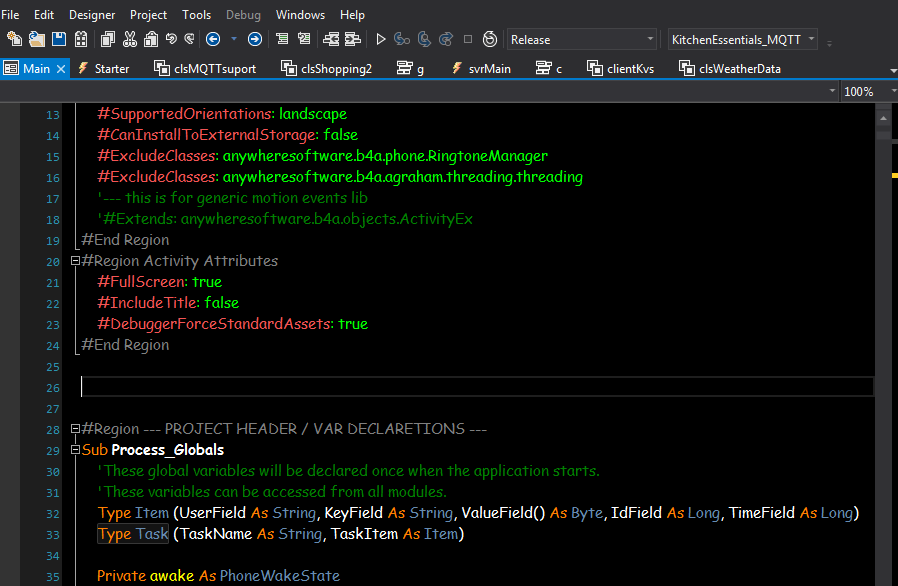Open the Release build configuration dropdown
The height and width of the screenshot is (586, 898).
tap(582, 40)
